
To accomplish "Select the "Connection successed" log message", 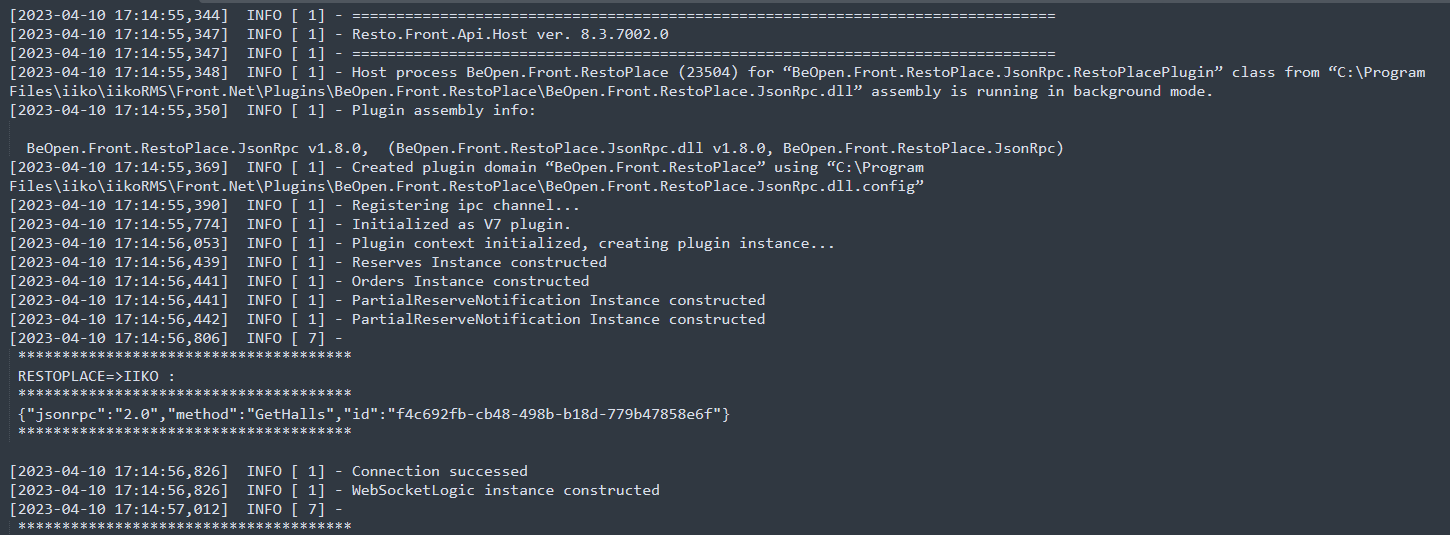I will (439, 471).
